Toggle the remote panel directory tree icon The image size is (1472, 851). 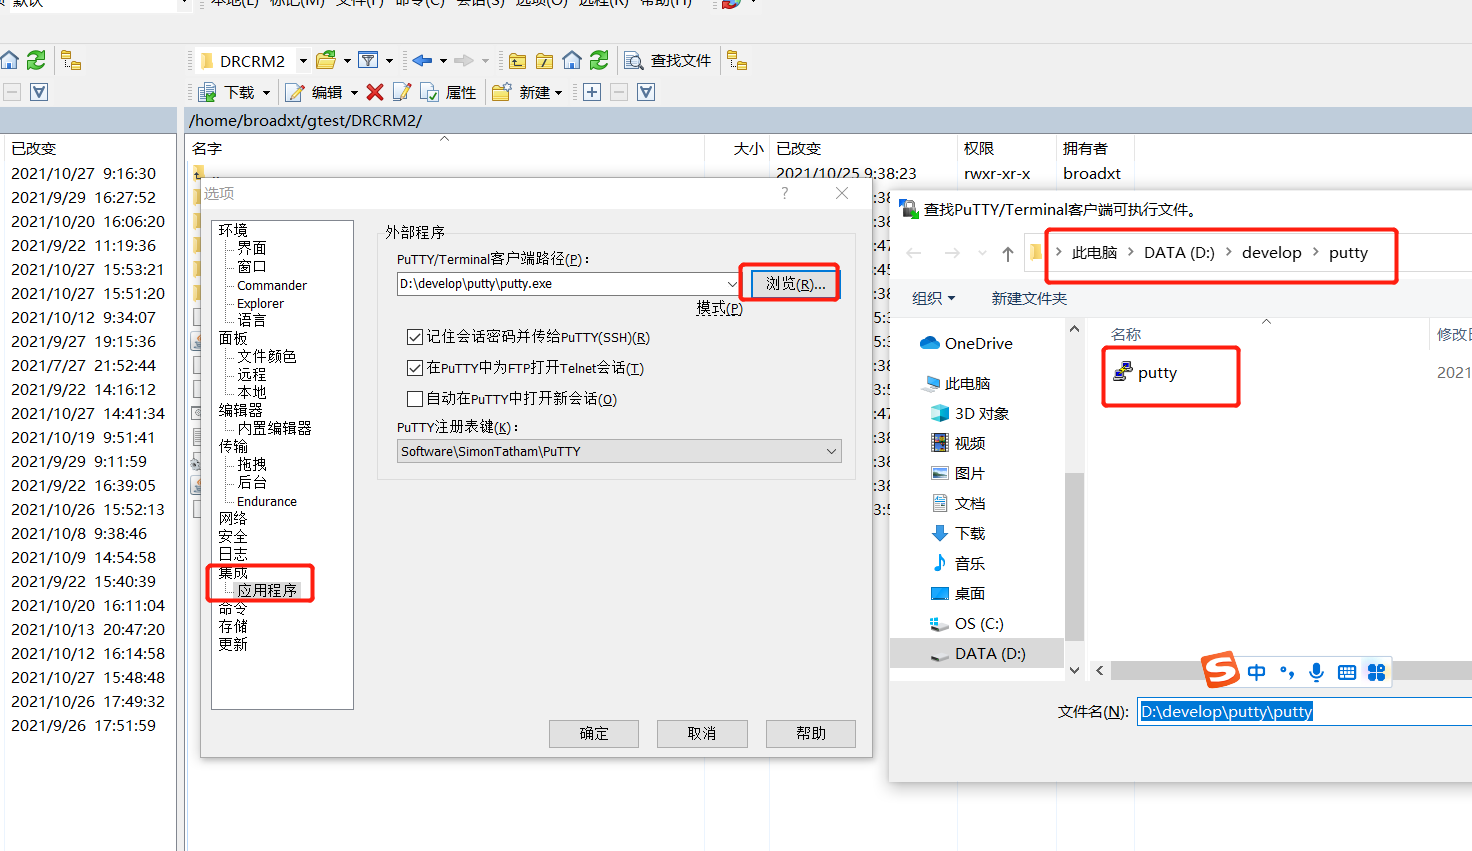tap(737, 61)
